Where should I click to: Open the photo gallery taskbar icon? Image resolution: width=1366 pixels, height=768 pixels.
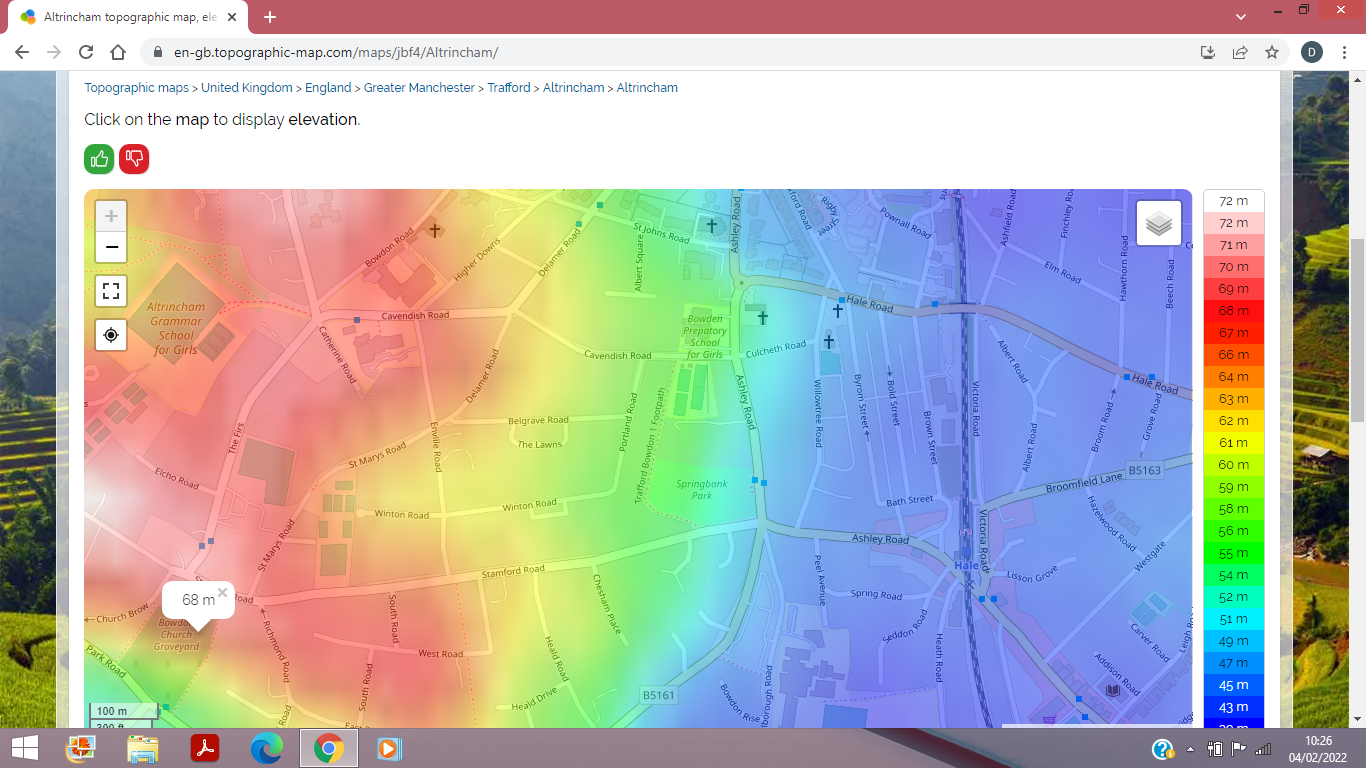click(x=80, y=748)
